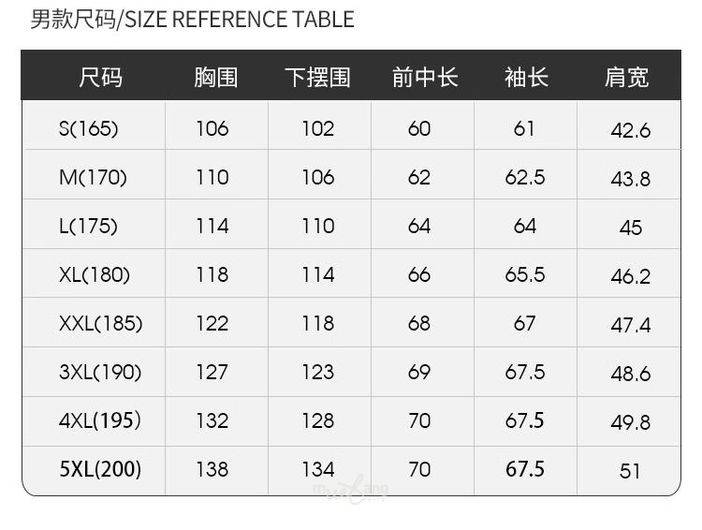The height and width of the screenshot is (530, 702).
Task: Click the 肩宽 column header
Action: (x=627, y=77)
